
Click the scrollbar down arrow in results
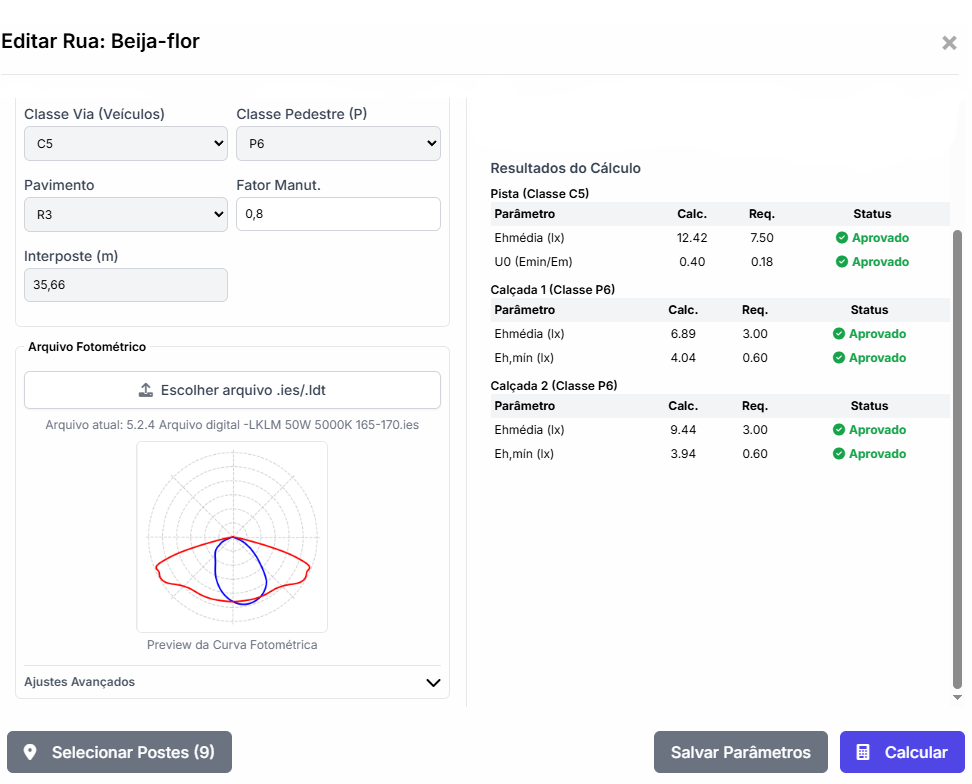click(957, 698)
